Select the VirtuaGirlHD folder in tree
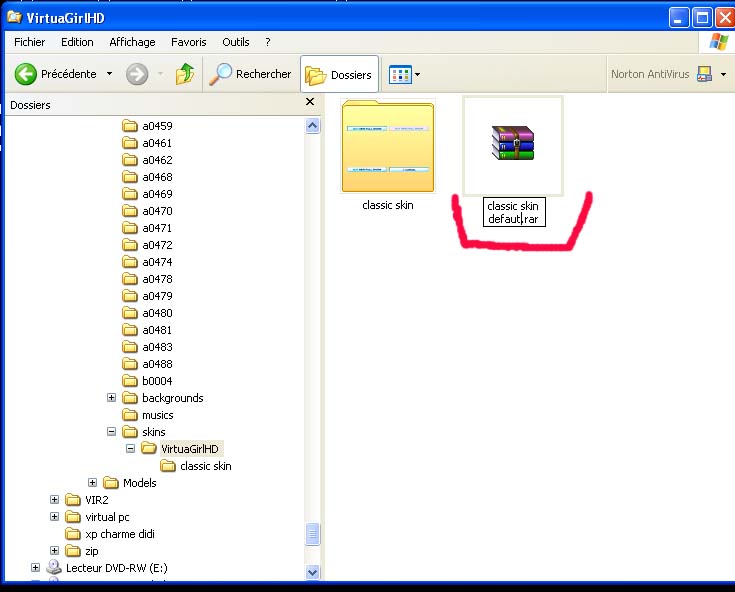The image size is (735, 592). 182,449
